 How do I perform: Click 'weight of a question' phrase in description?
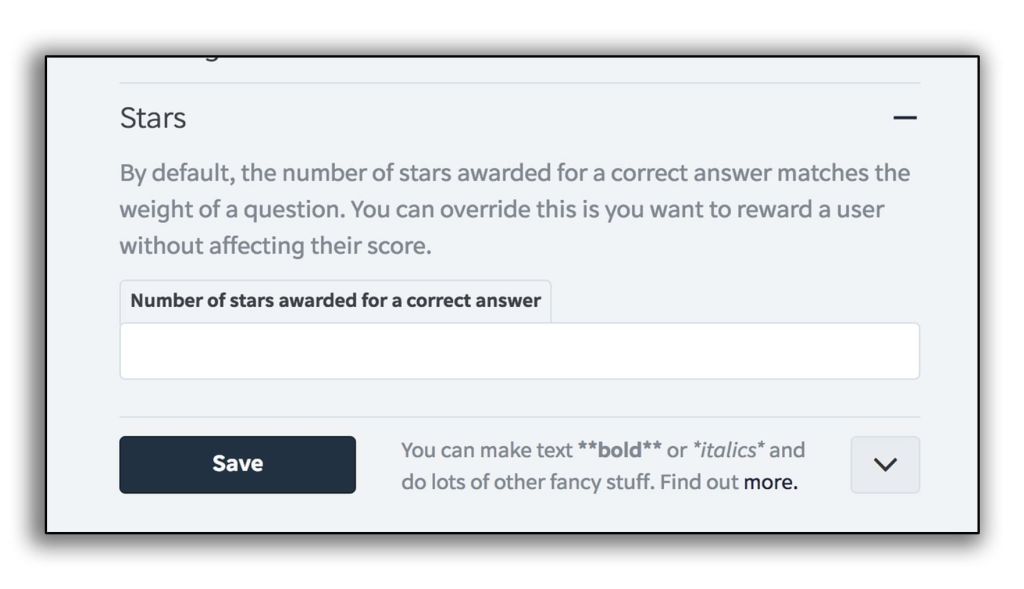click(x=232, y=210)
